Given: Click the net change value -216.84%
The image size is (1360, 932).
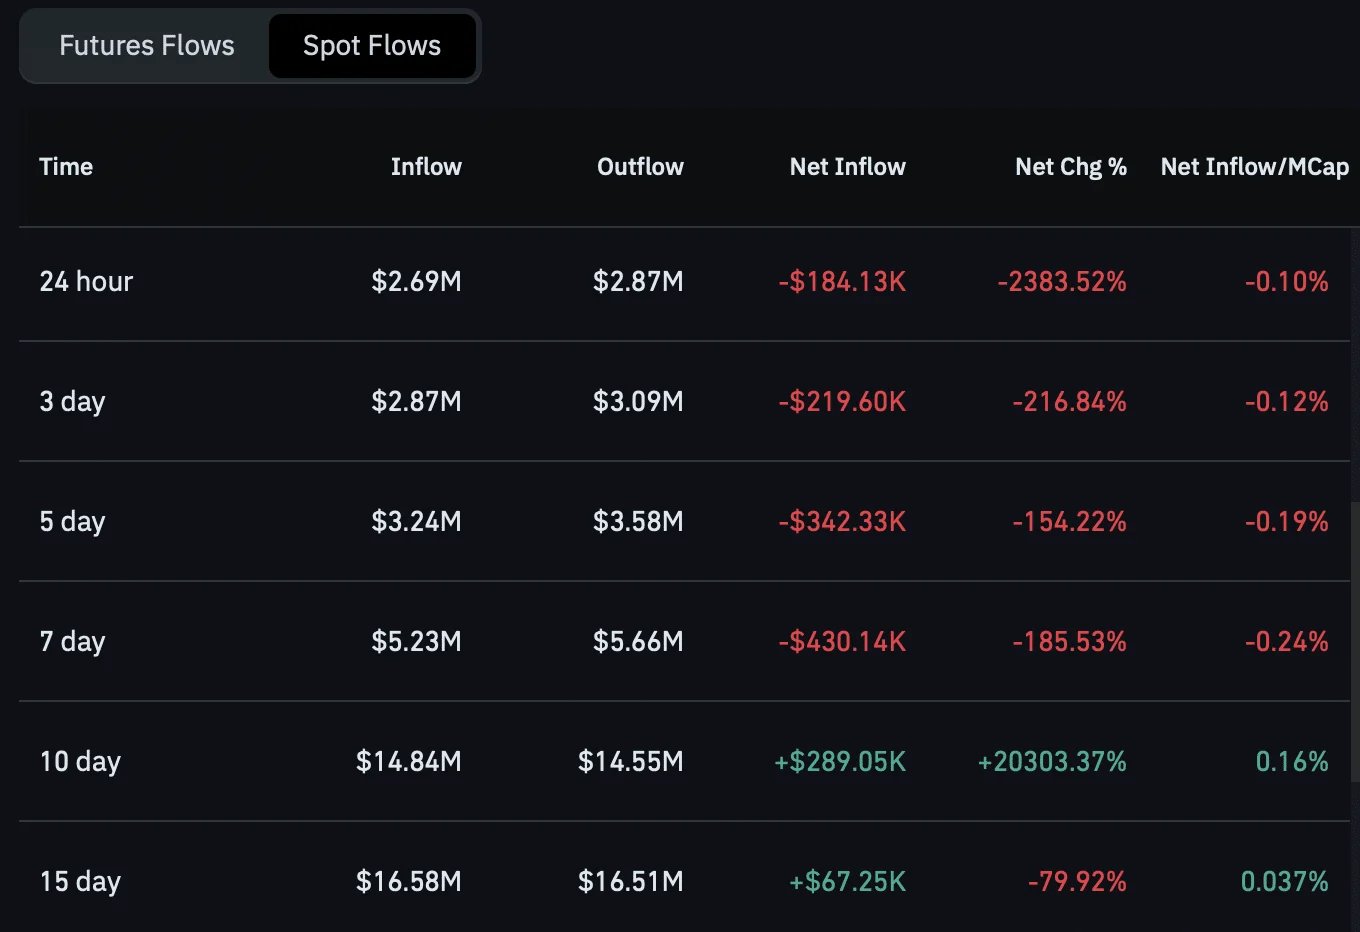Looking at the screenshot, I should [x=1069, y=402].
